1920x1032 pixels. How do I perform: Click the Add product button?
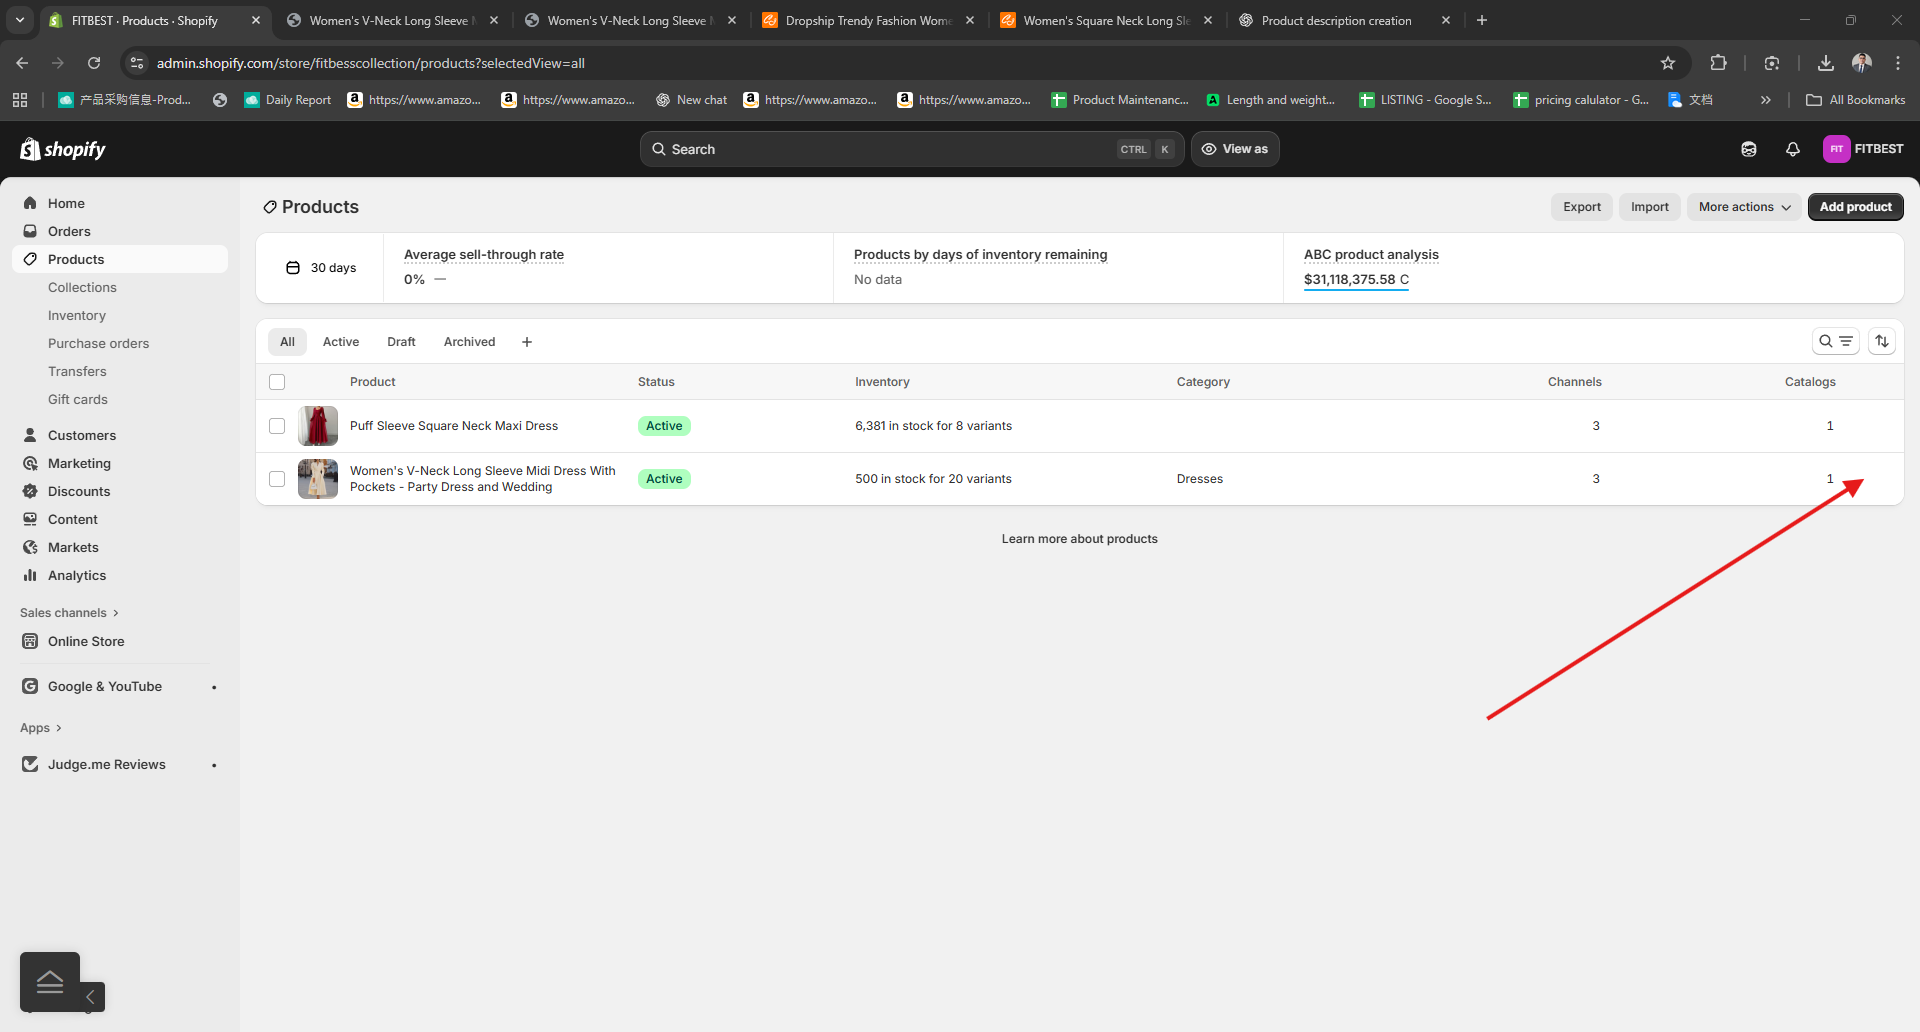tap(1855, 207)
